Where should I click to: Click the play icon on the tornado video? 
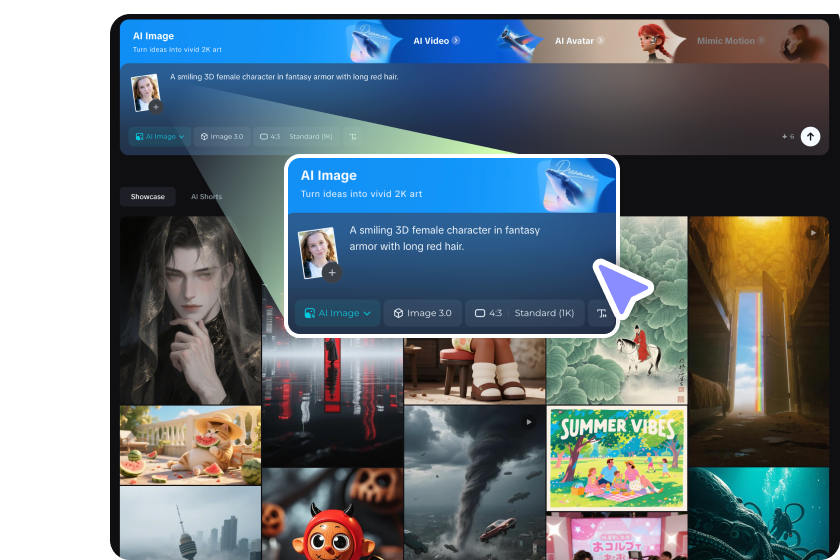[529, 422]
